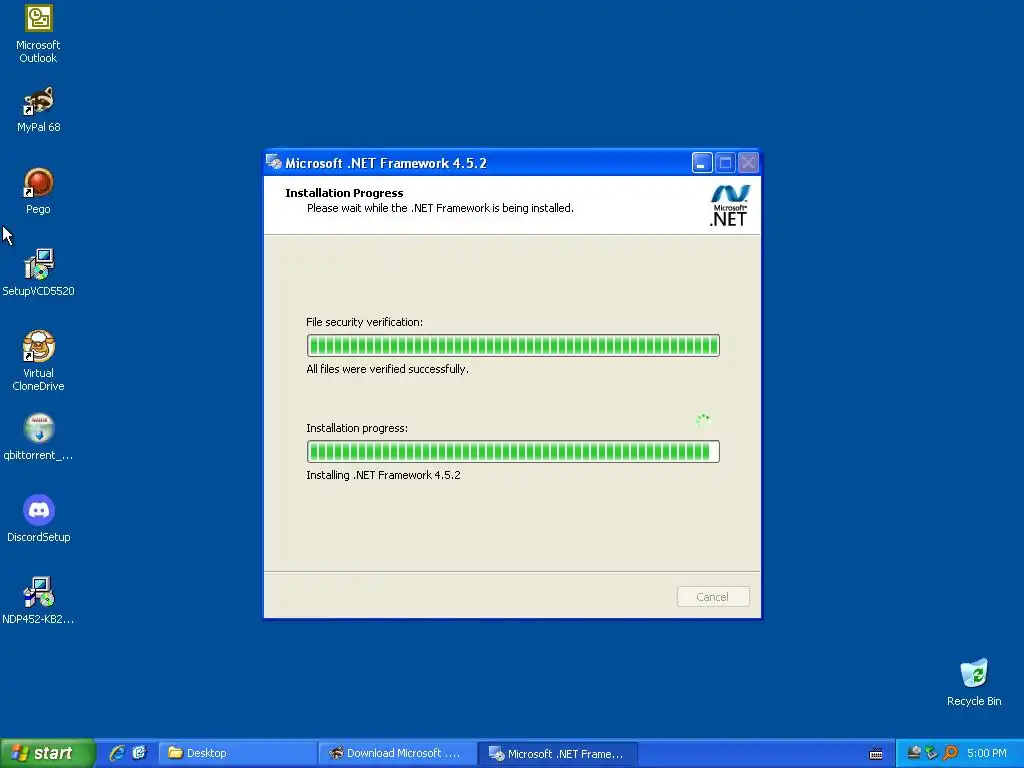Click 'Installing .NET Framework 4.5.2' status text

pyautogui.click(x=383, y=475)
